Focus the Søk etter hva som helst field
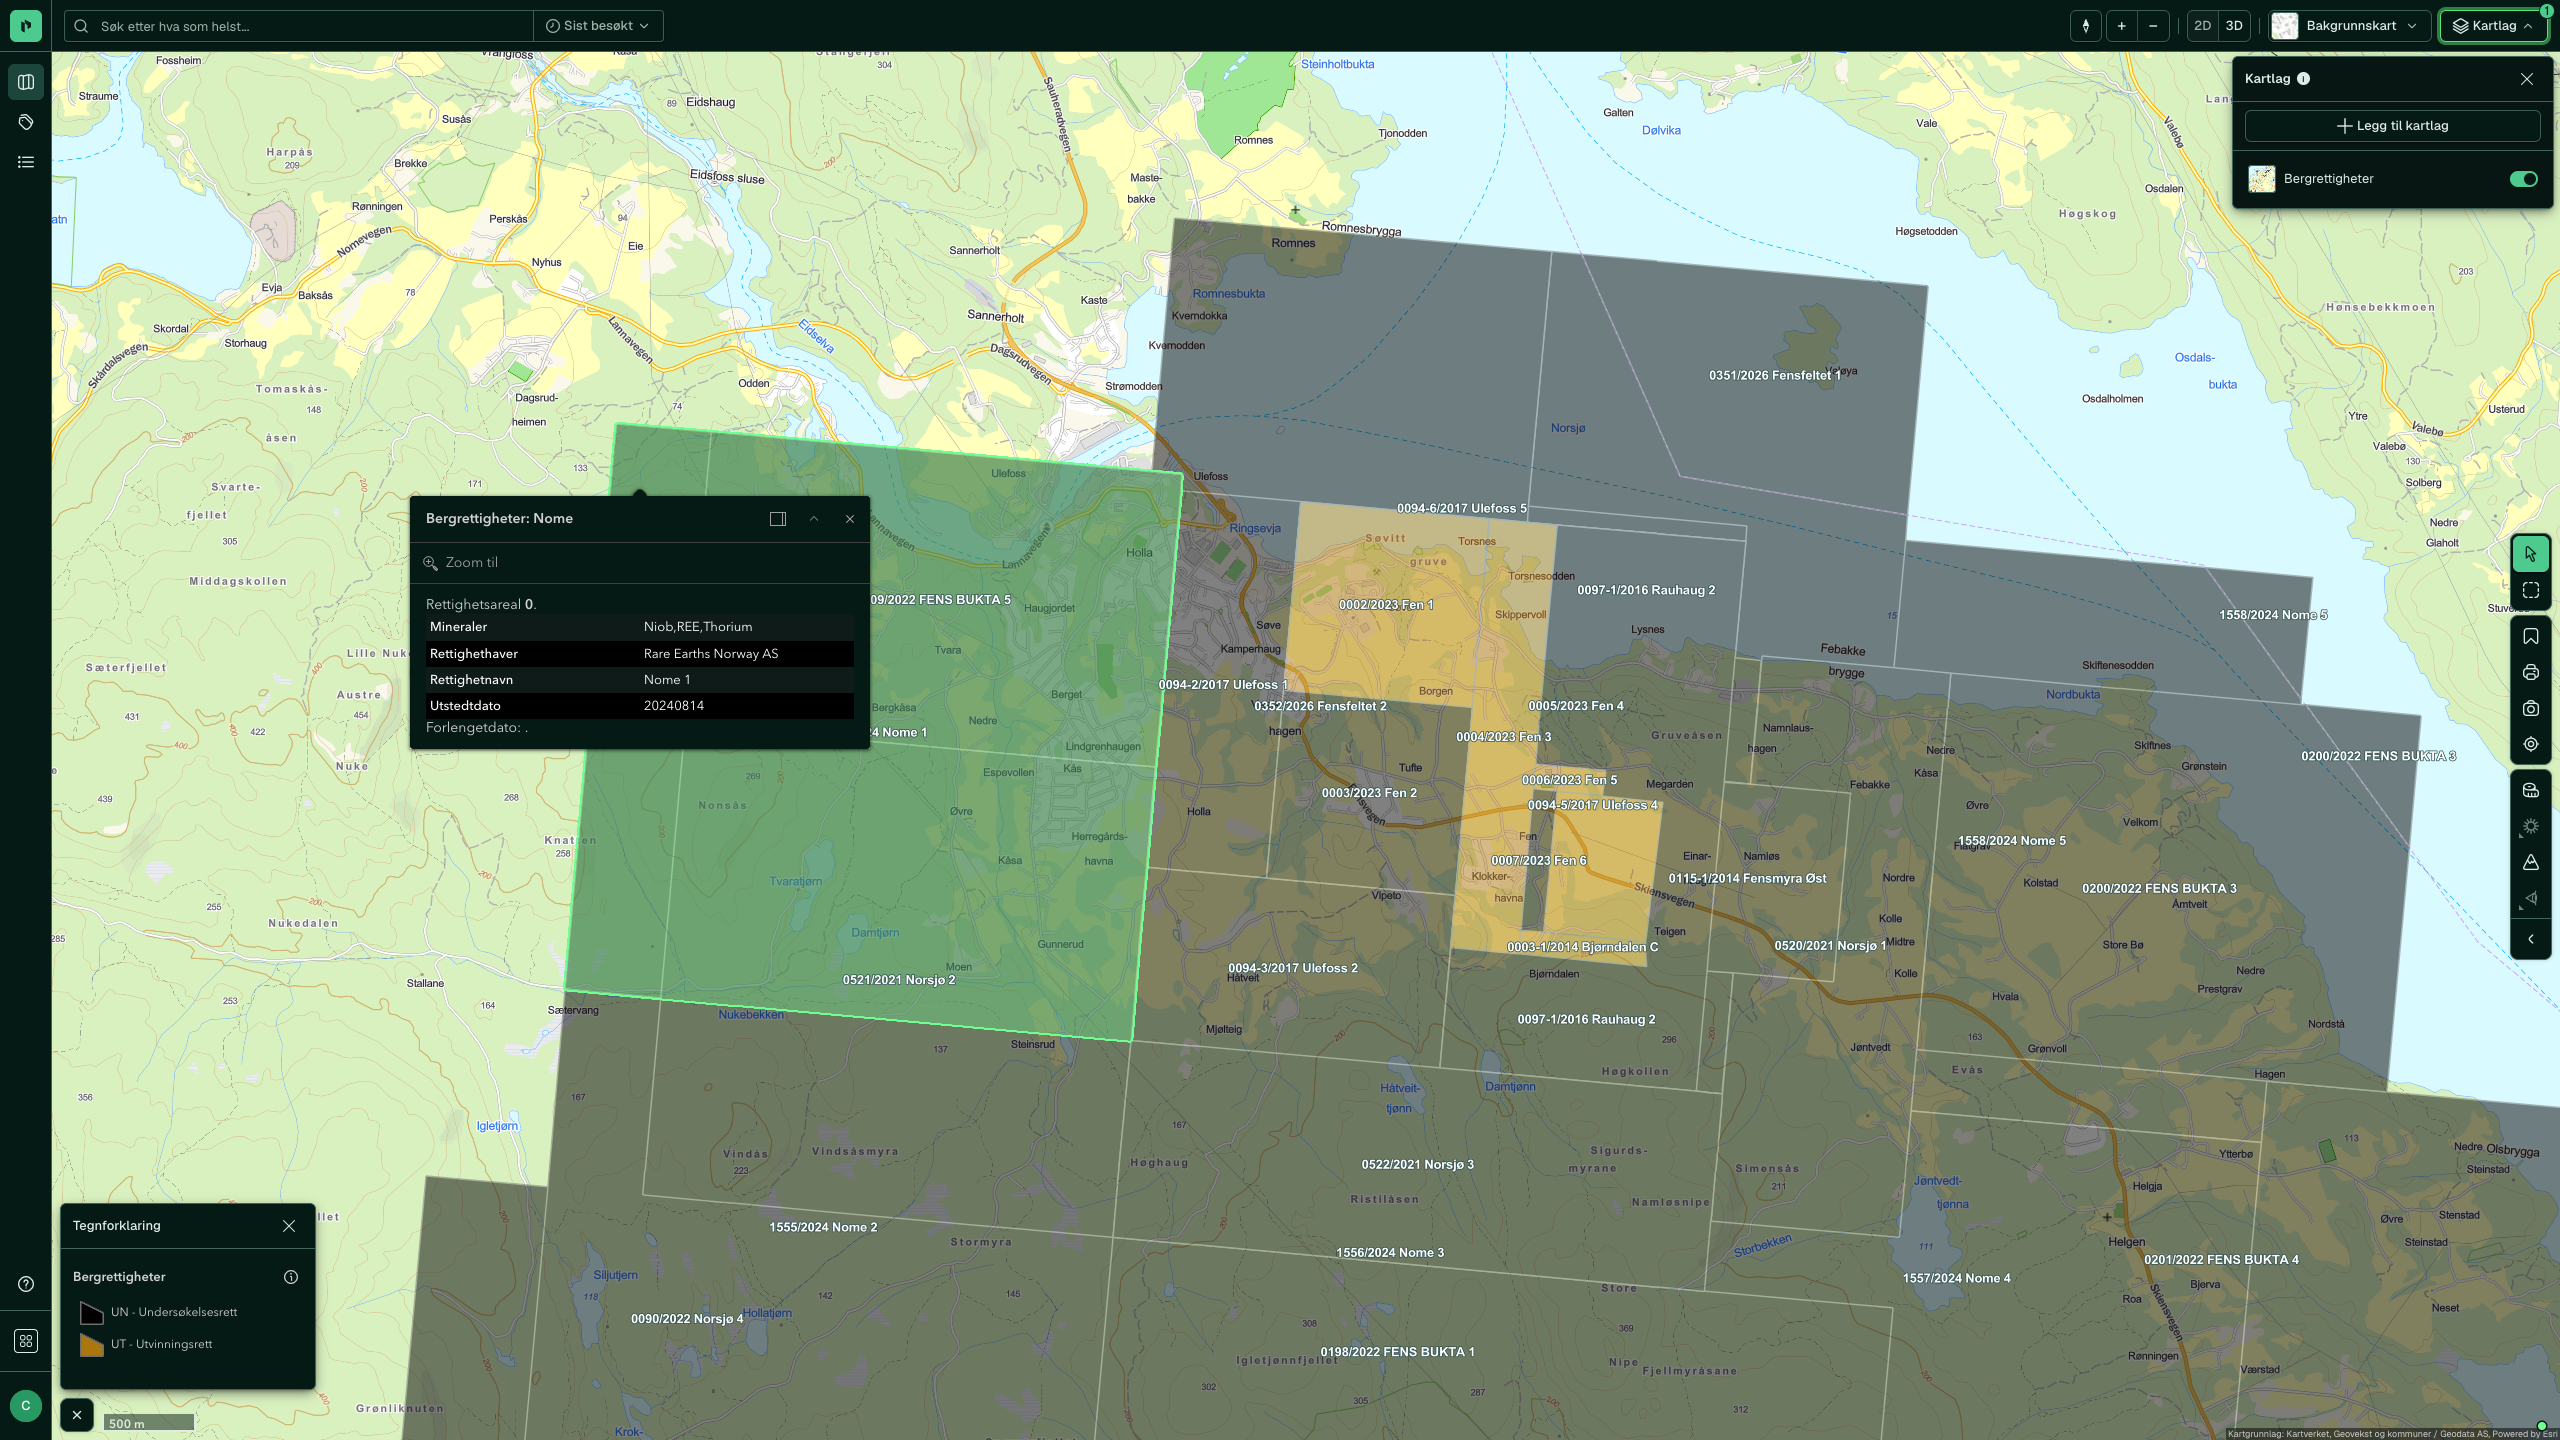 click(x=300, y=26)
